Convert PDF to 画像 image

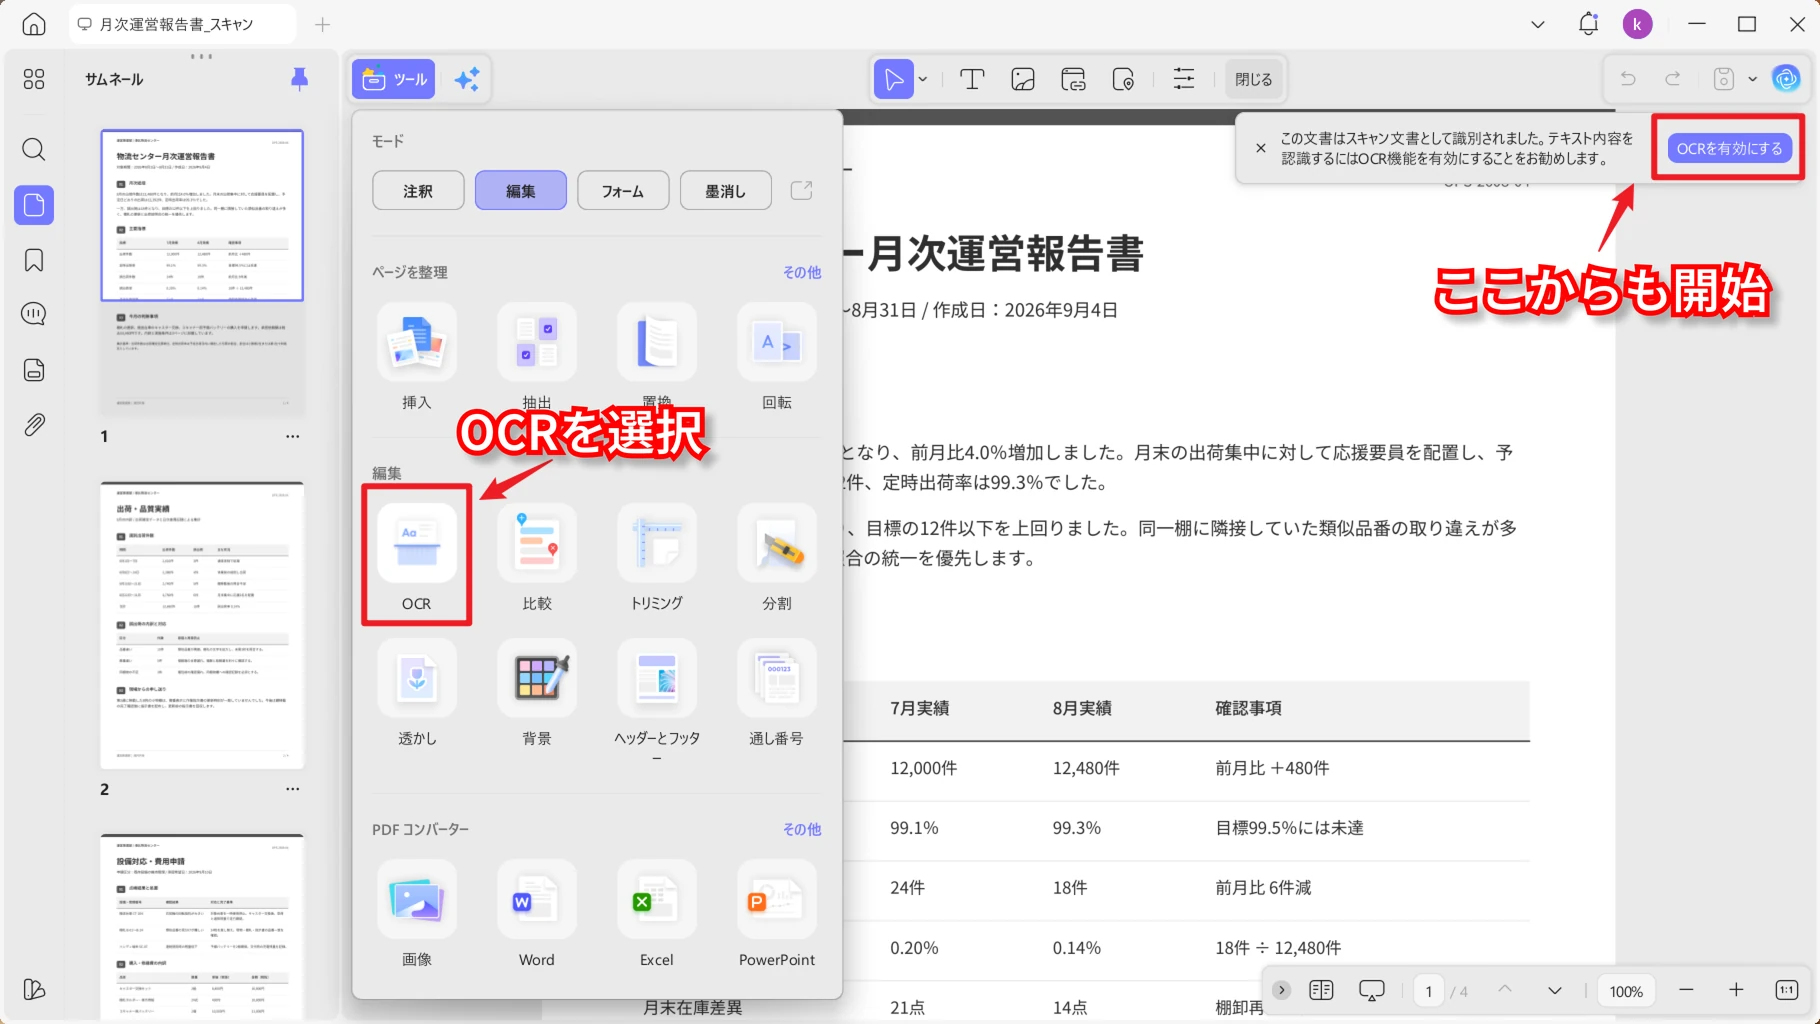[x=417, y=913]
